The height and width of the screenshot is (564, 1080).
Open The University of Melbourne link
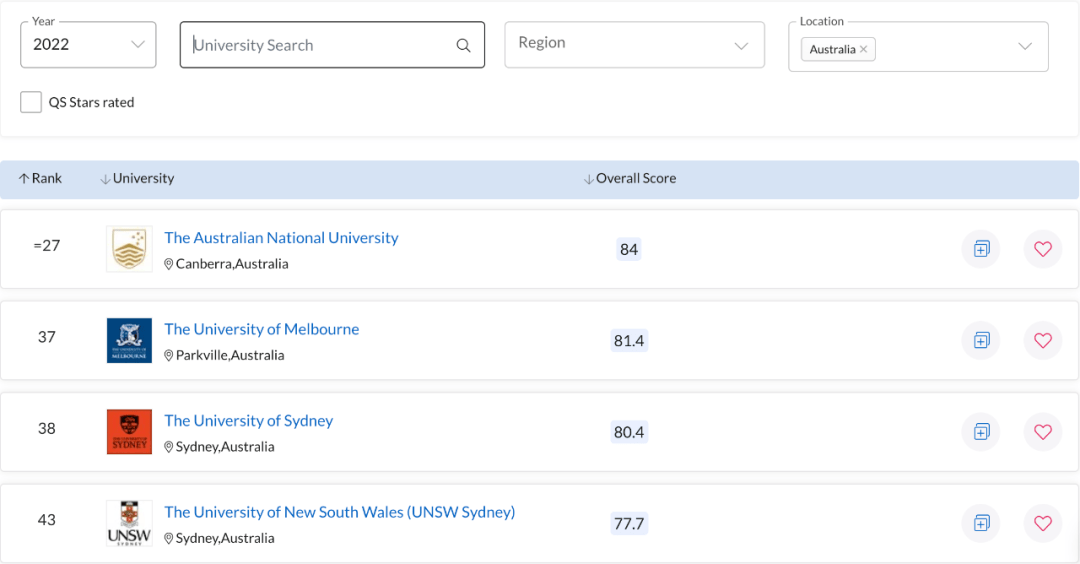pos(262,329)
